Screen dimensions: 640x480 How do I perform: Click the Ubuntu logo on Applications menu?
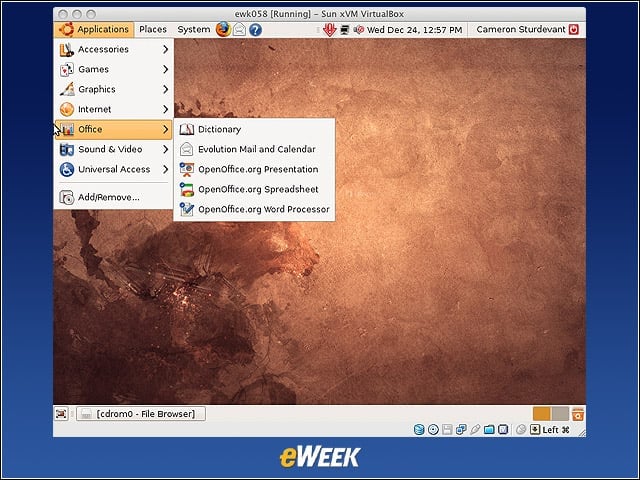point(66,29)
